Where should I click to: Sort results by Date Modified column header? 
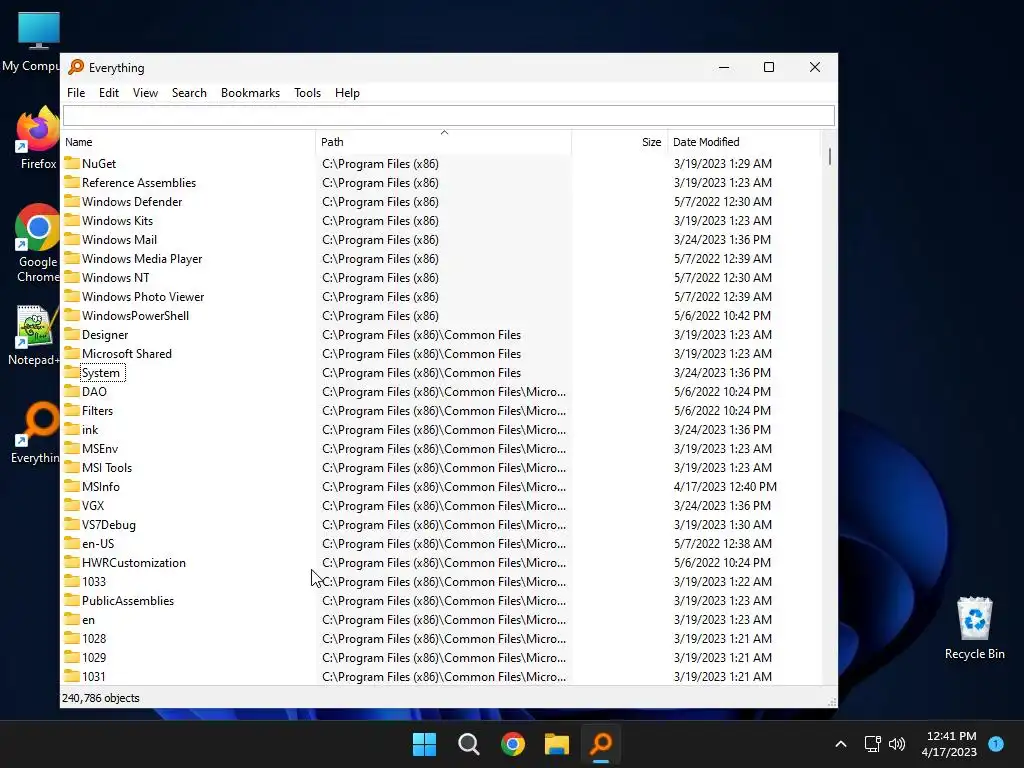point(743,142)
